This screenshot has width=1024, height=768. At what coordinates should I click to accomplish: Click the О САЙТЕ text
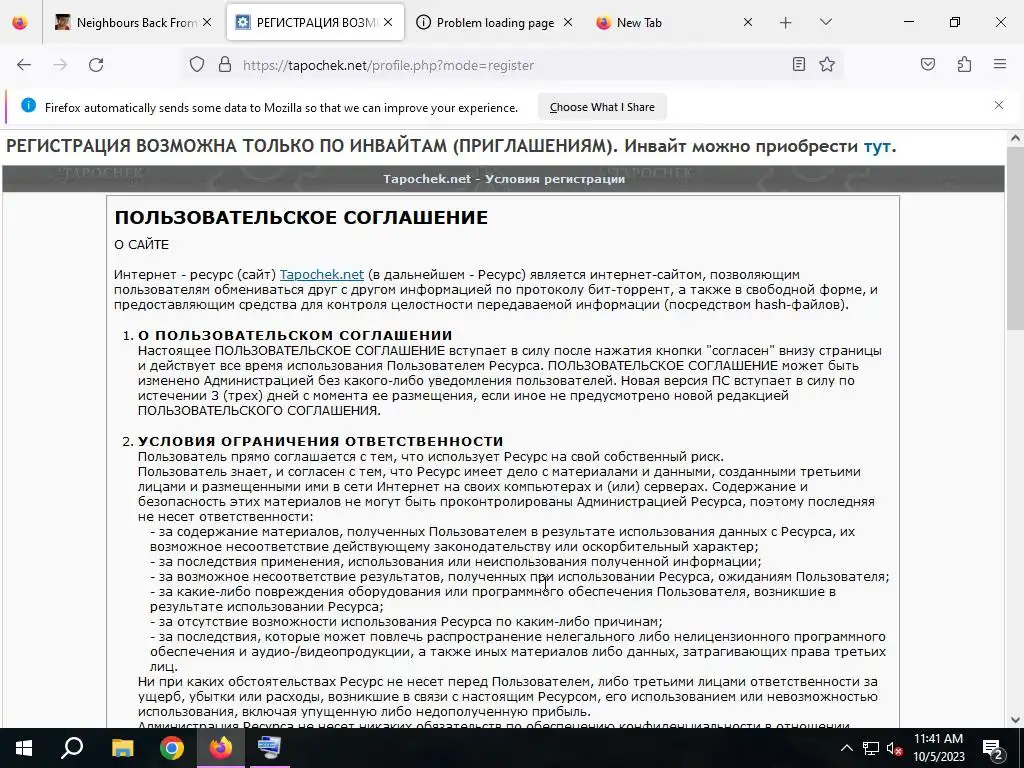[x=142, y=245]
